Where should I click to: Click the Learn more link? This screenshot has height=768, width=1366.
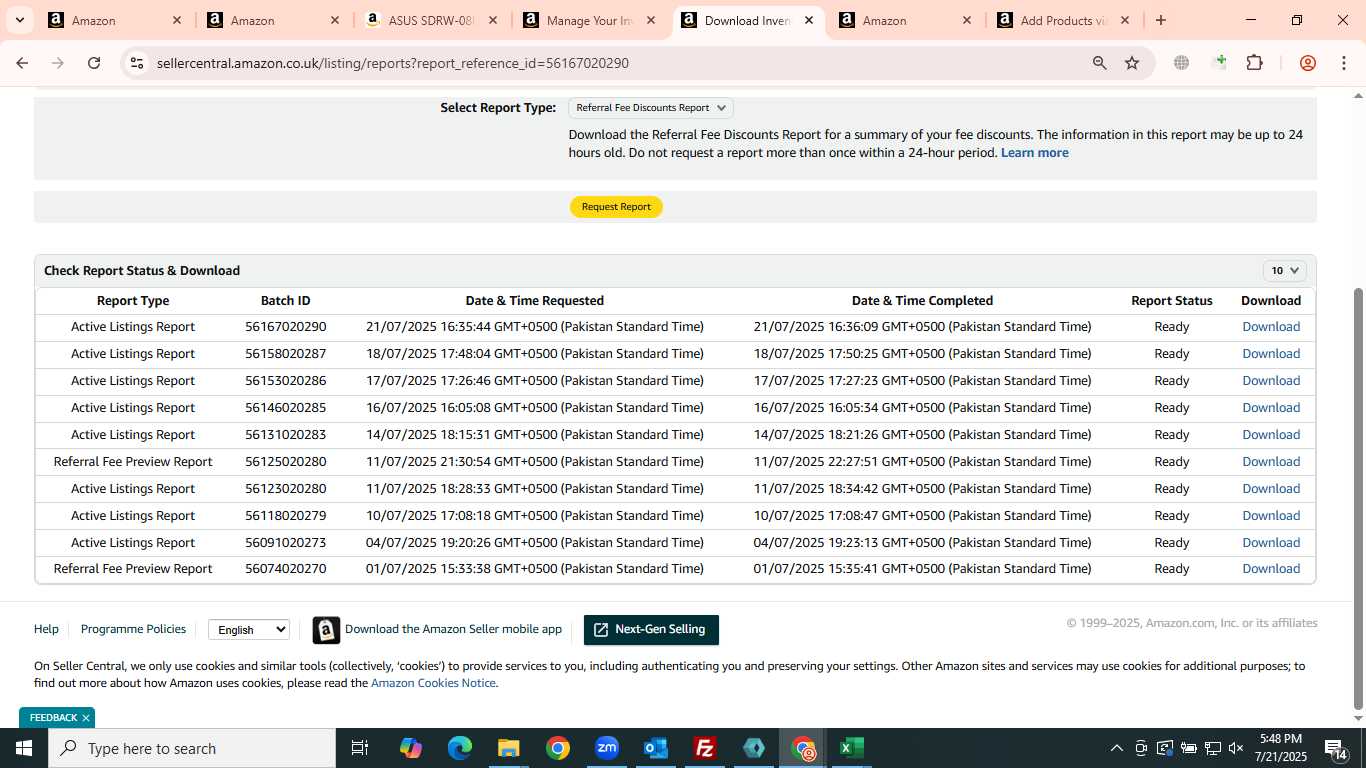click(x=1034, y=153)
